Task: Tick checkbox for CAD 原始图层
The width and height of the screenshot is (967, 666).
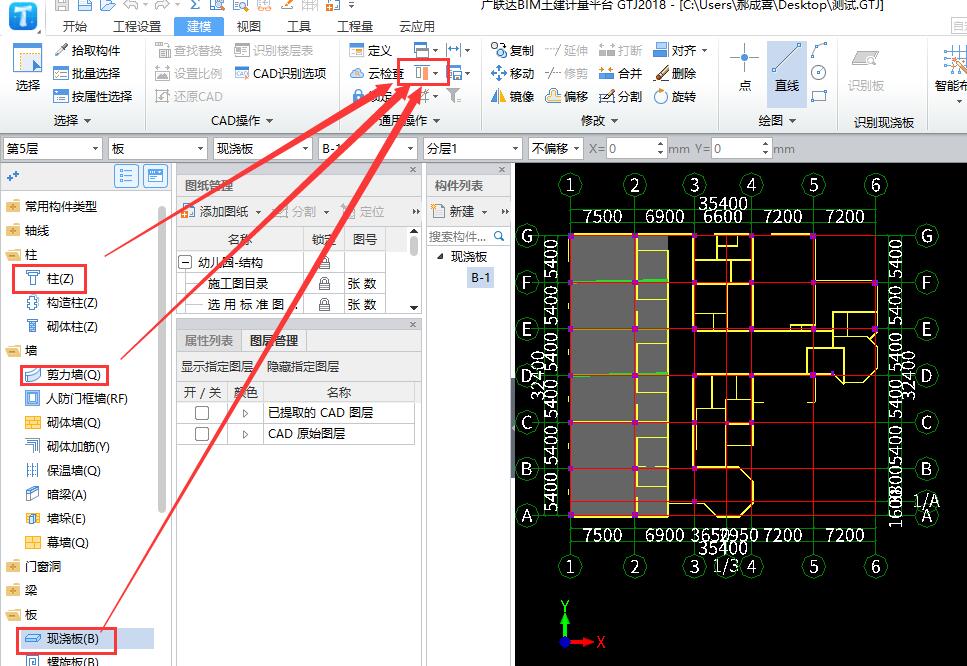Action: click(202, 434)
